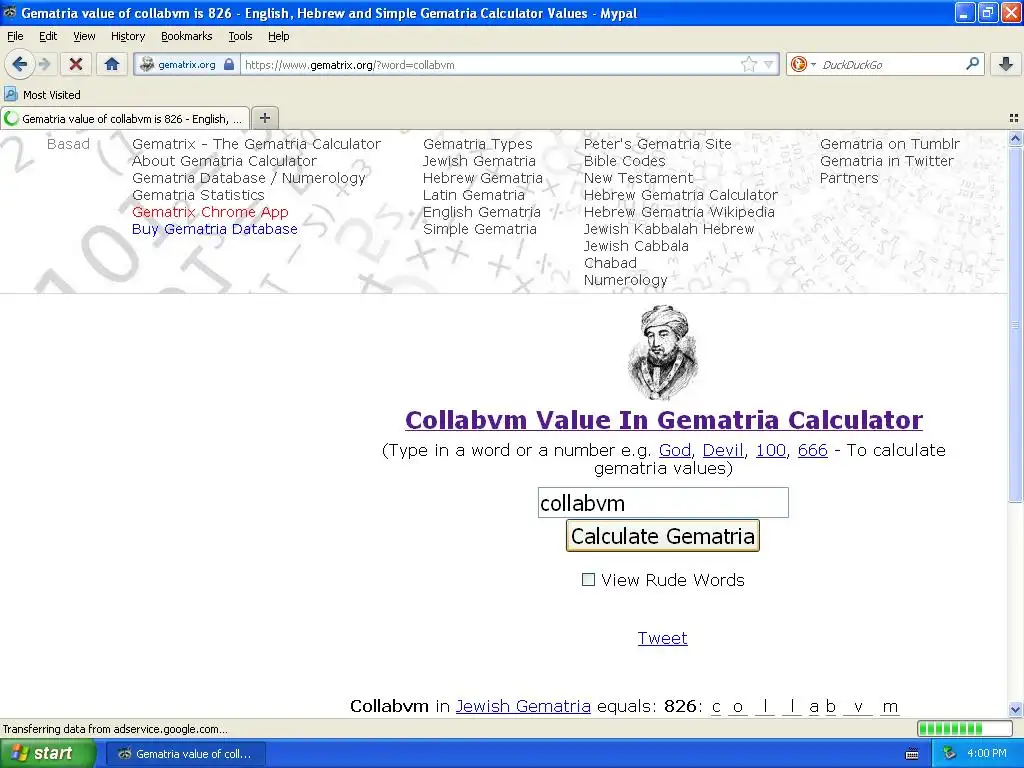The height and width of the screenshot is (768, 1024).
Task: Click the Calculate Gematria button
Action: (x=662, y=536)
